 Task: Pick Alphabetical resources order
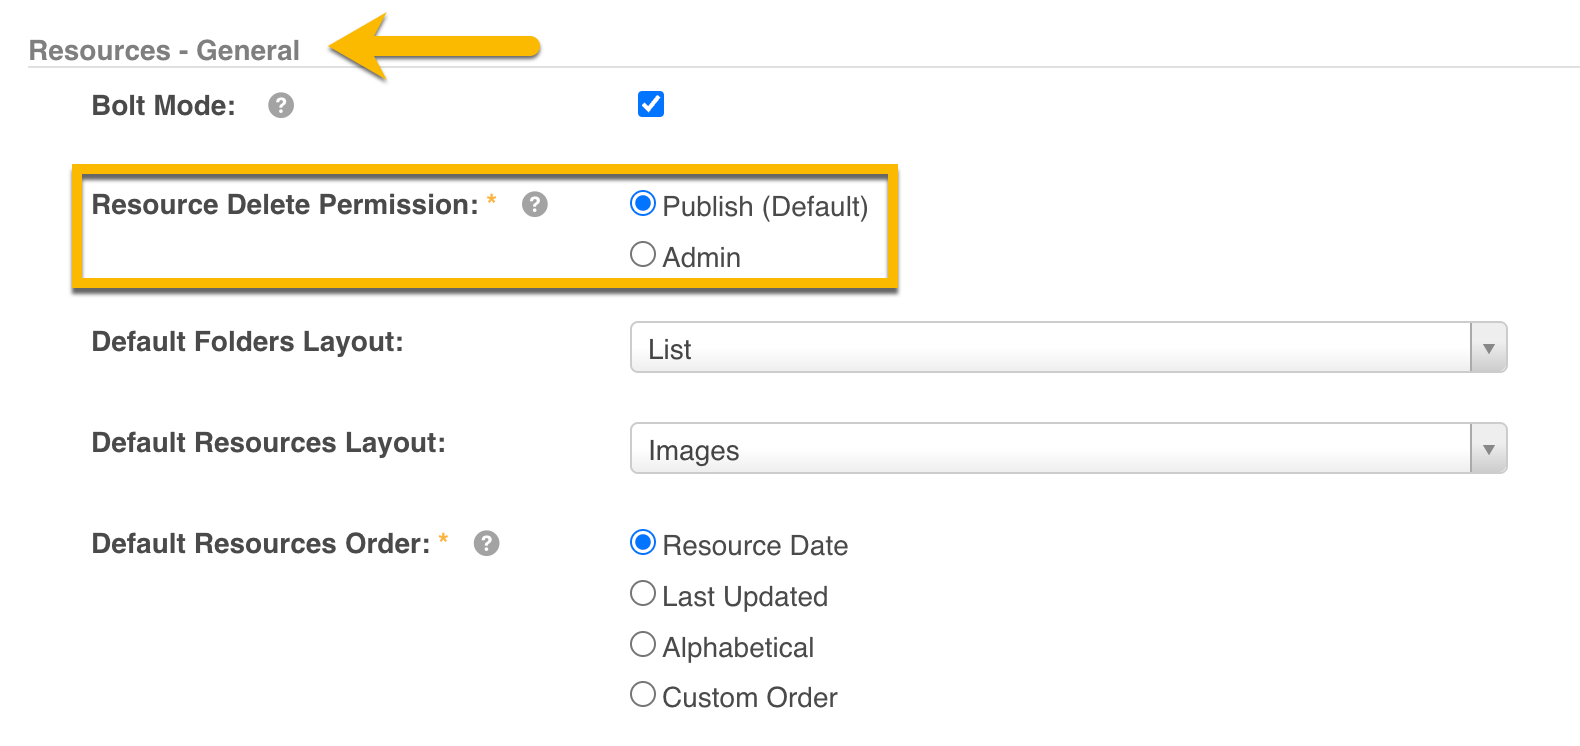pos(643,645)
